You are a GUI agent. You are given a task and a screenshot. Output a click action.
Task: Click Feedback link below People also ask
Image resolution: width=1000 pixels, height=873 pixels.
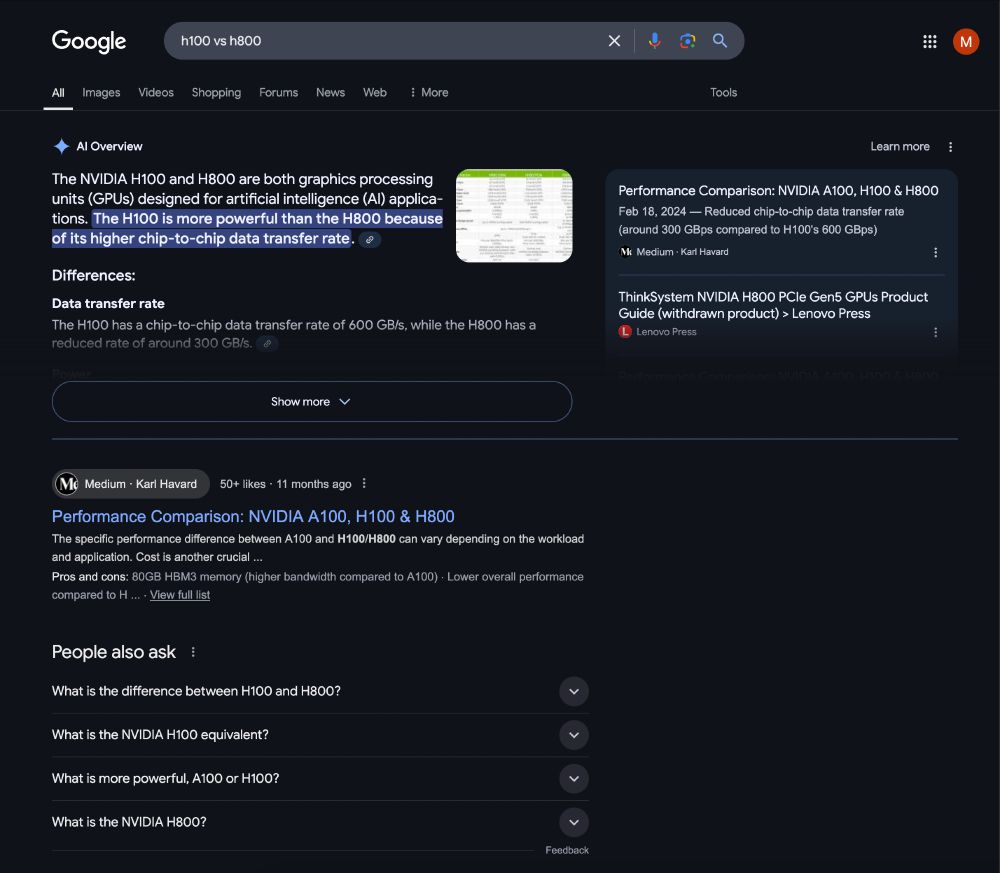tap(567, 850)
